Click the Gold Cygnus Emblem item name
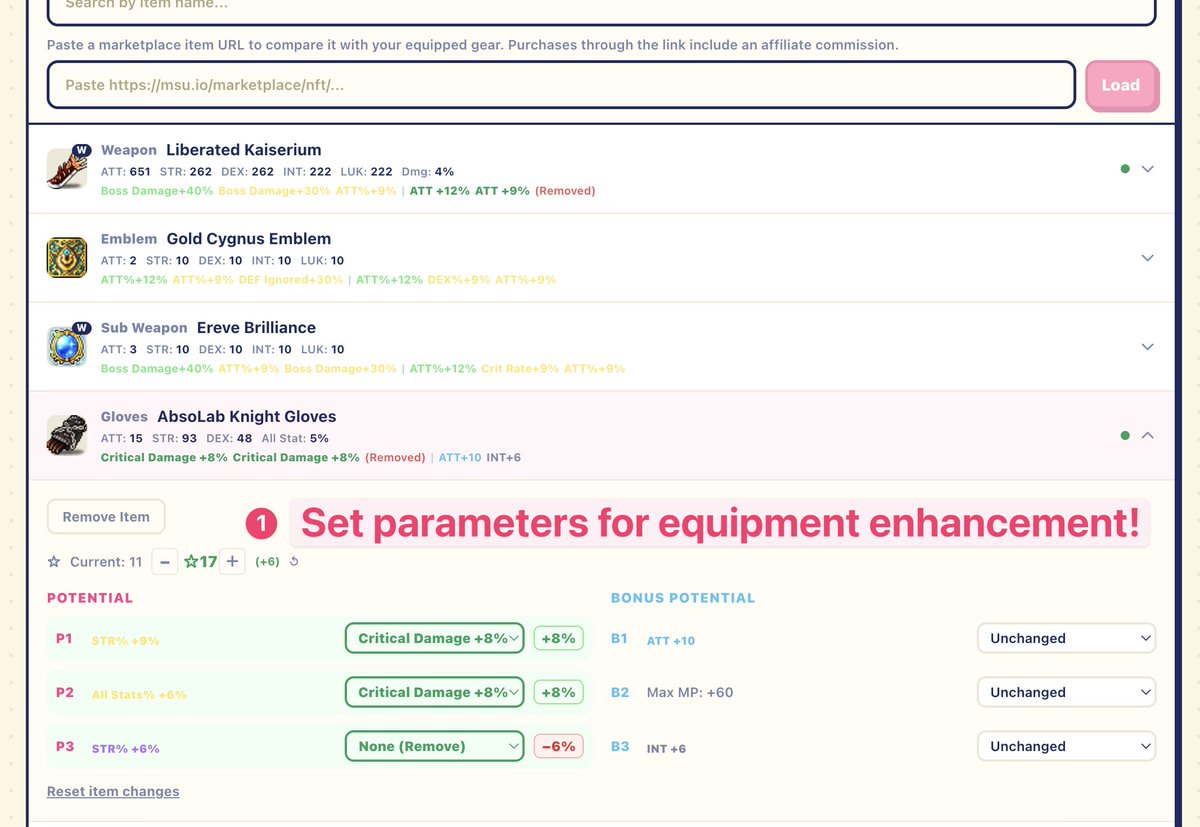Image resolution: width=1200 pixels, height=827 pixels. (x=249, y=239)
